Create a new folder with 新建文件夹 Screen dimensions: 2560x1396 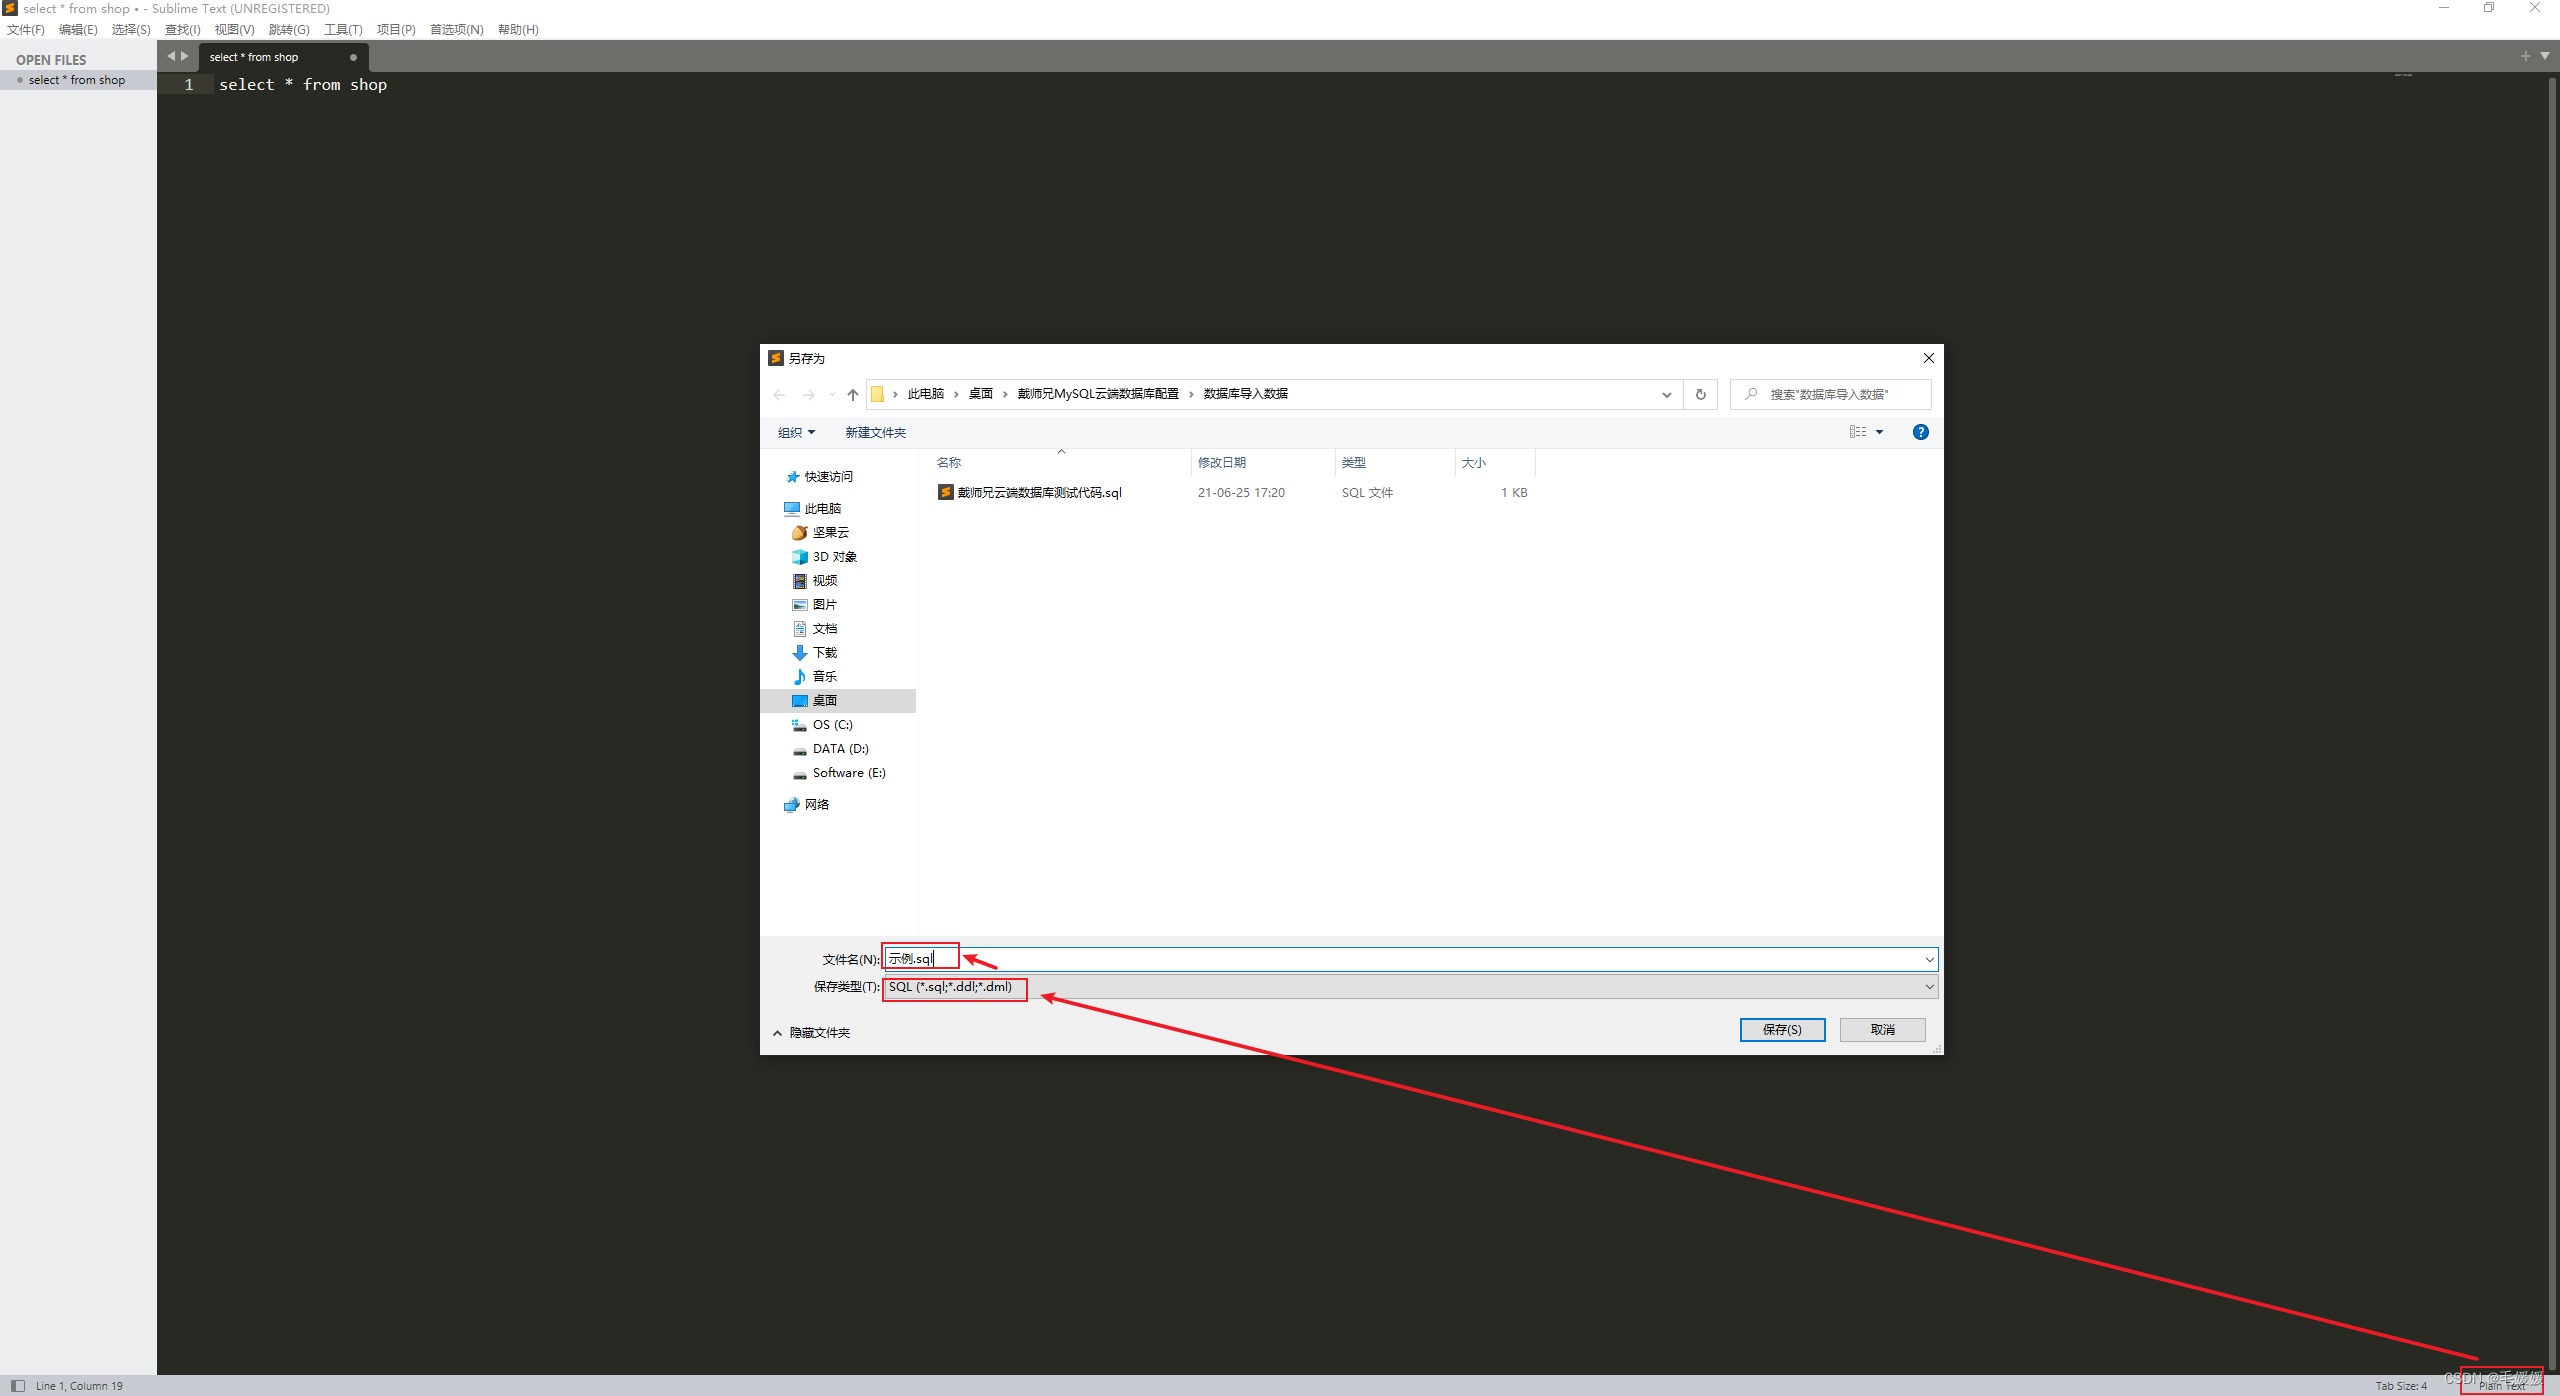[875, 432]
